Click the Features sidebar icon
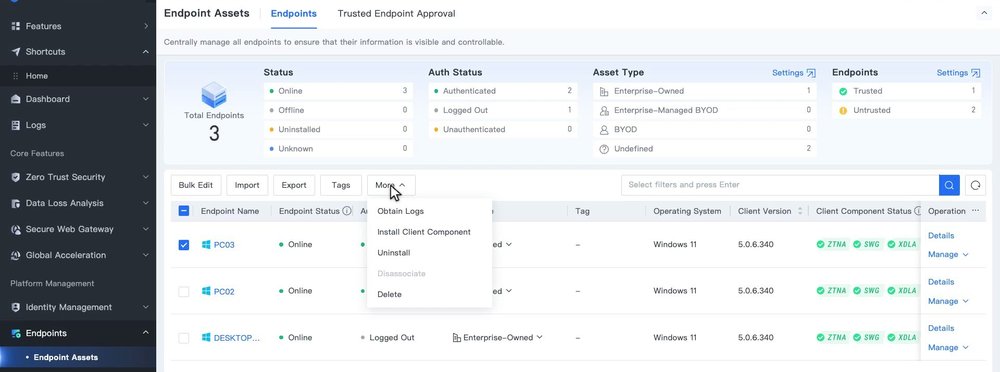 (x=16, y=26)
